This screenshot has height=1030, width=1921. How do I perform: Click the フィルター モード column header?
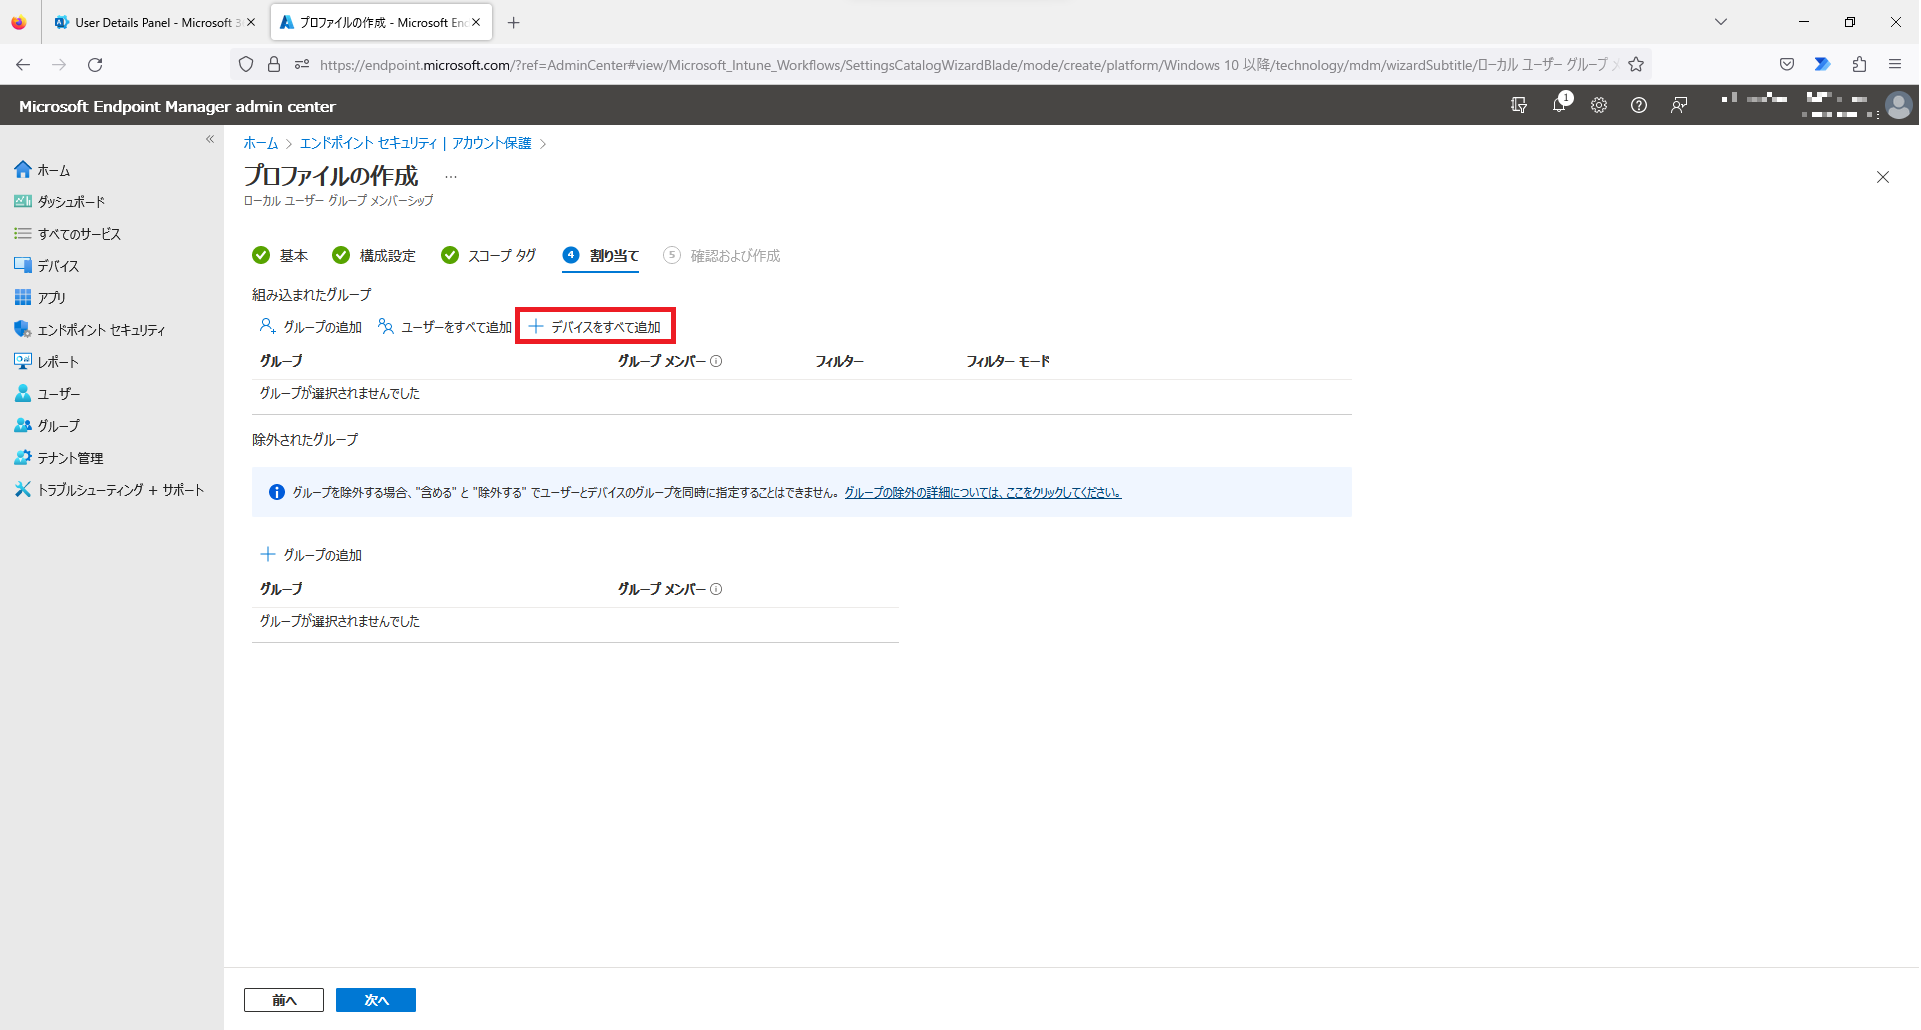point(1008,362)
